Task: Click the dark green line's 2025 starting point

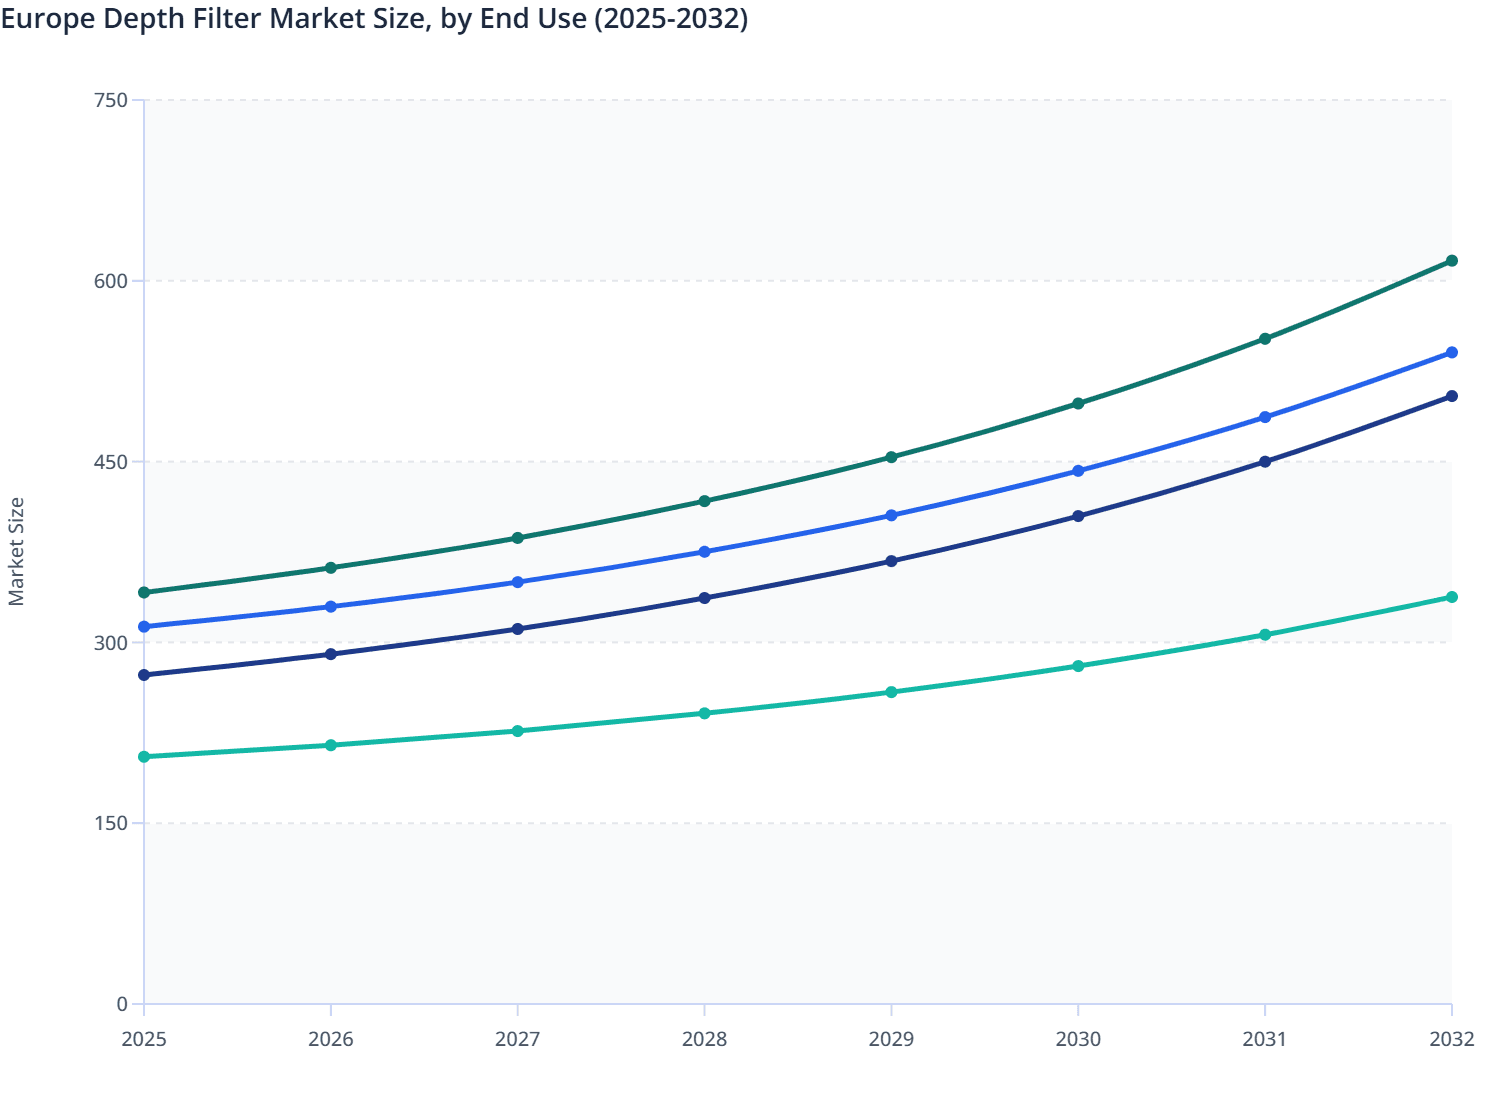Action: [x=144, y=593]
